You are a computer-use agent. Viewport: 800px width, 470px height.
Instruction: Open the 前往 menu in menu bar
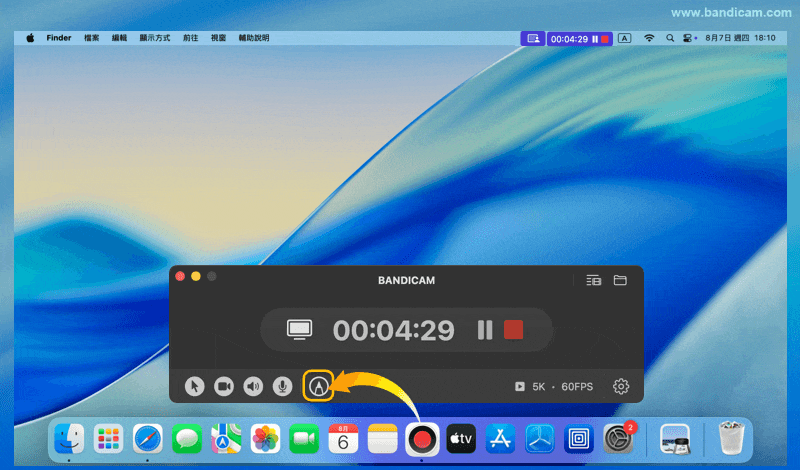190,38
